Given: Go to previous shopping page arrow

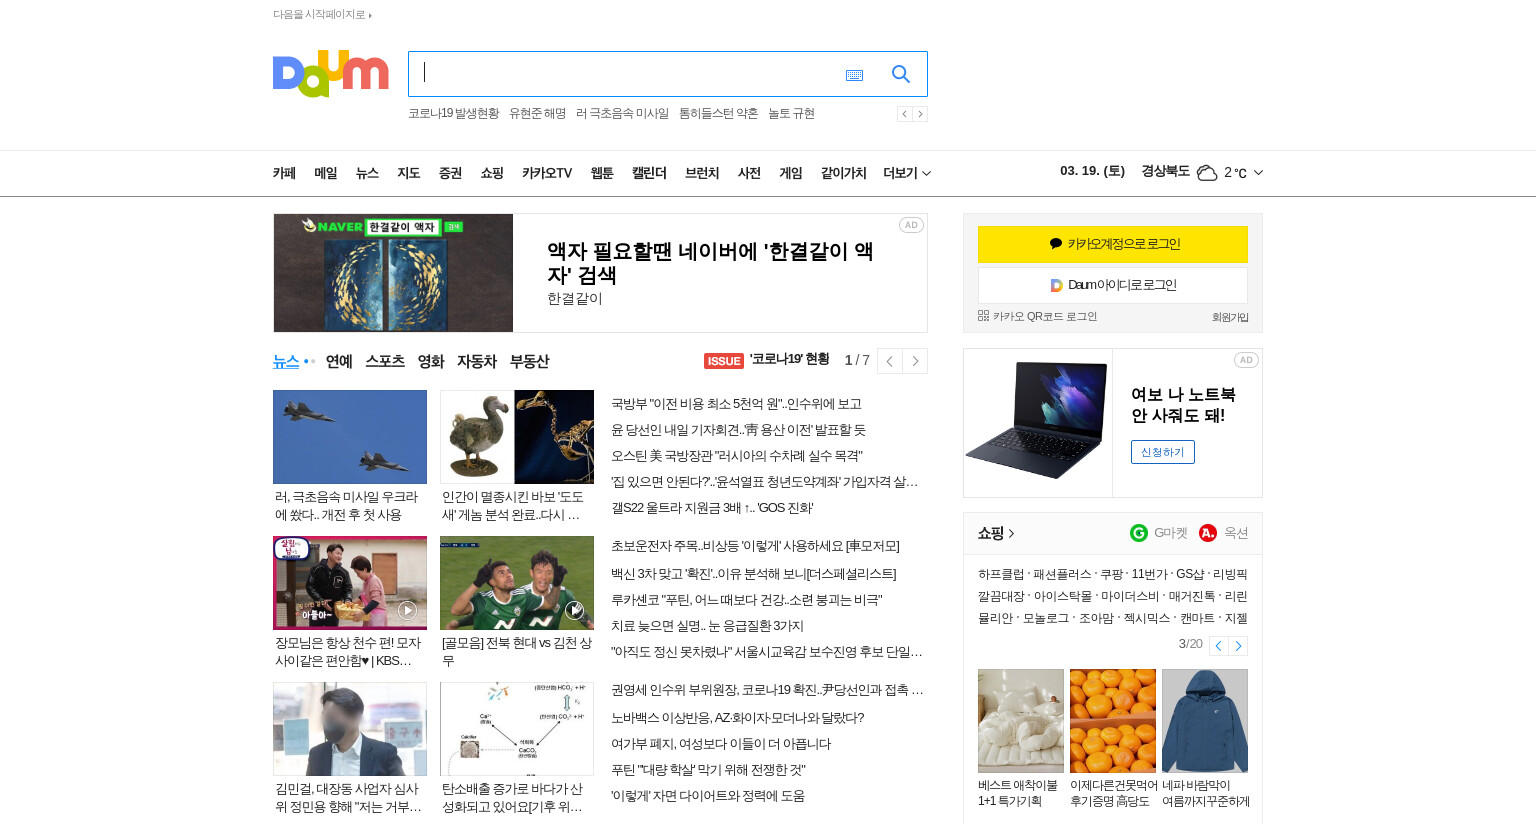Looking at the screenshot, I should click(x=1218, y=646).
